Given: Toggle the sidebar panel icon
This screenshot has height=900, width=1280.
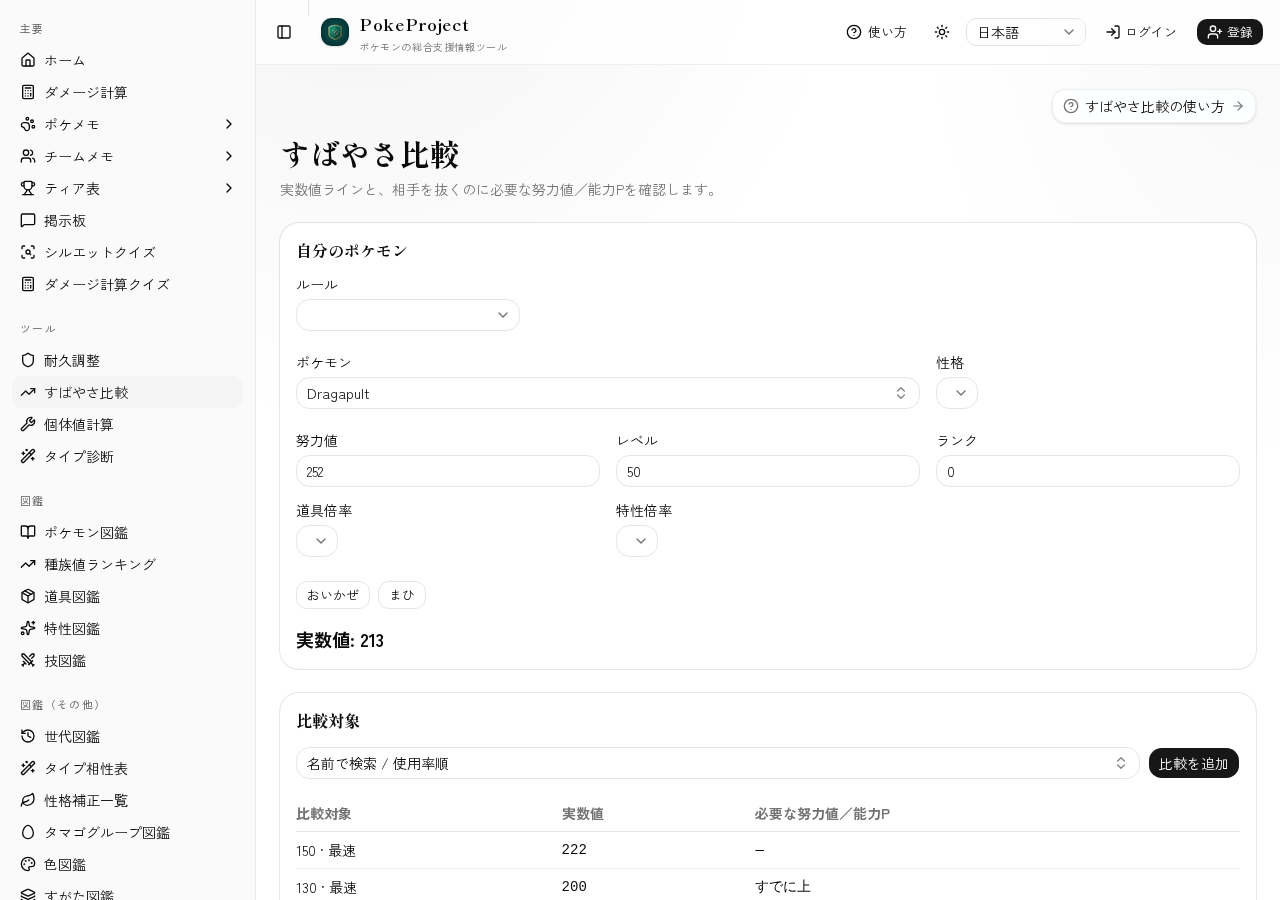Looking at the screenshot, I should pos(284,32).
